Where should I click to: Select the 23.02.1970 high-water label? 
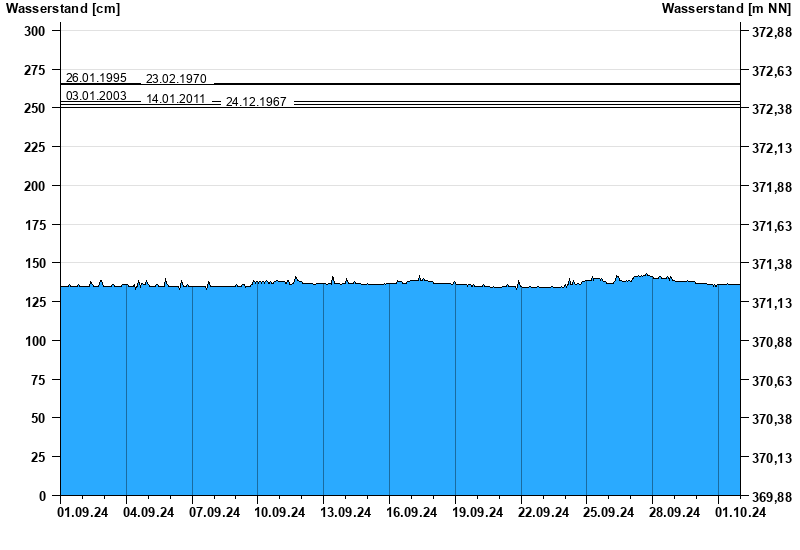tap(176, 79)
